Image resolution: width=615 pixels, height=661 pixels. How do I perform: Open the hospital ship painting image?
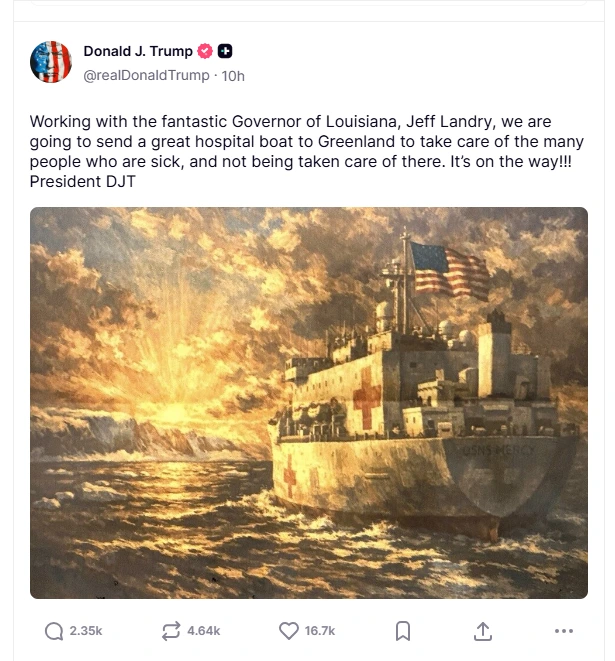tap(309, 403)
